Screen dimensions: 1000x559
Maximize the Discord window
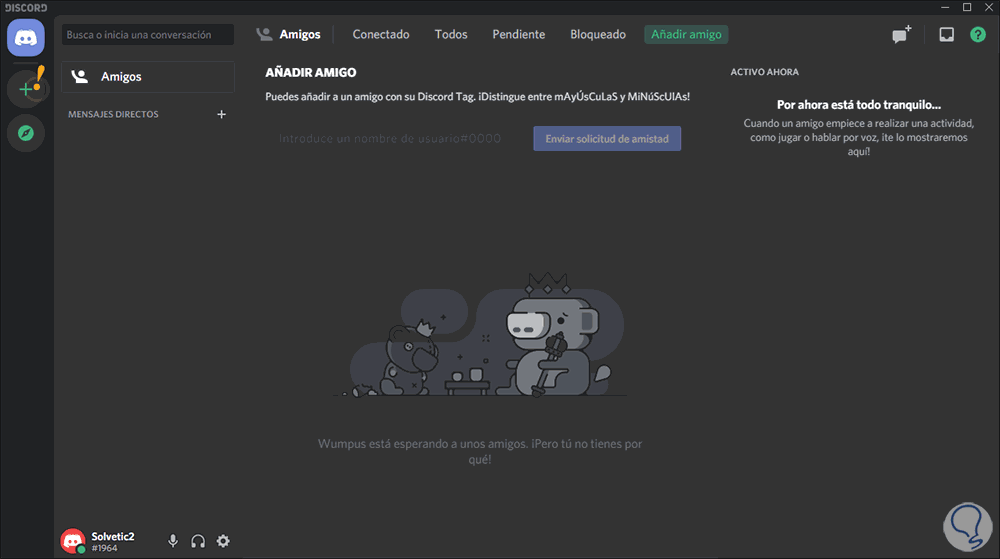[967, 7]
